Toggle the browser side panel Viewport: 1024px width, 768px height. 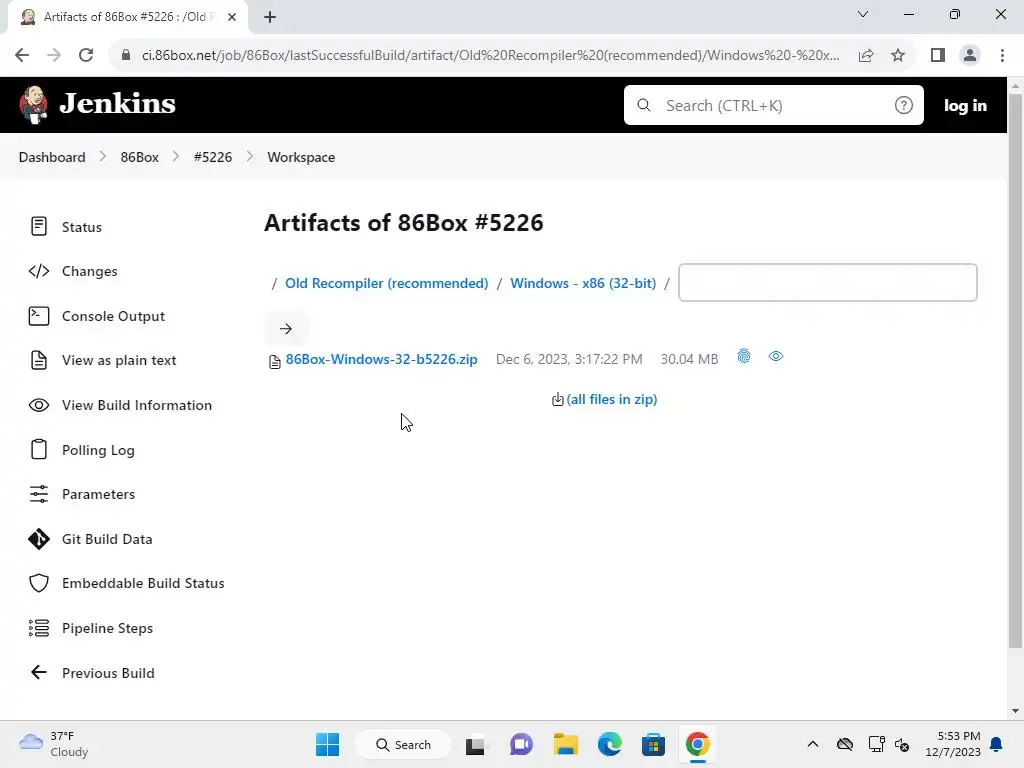pos(938,56)
